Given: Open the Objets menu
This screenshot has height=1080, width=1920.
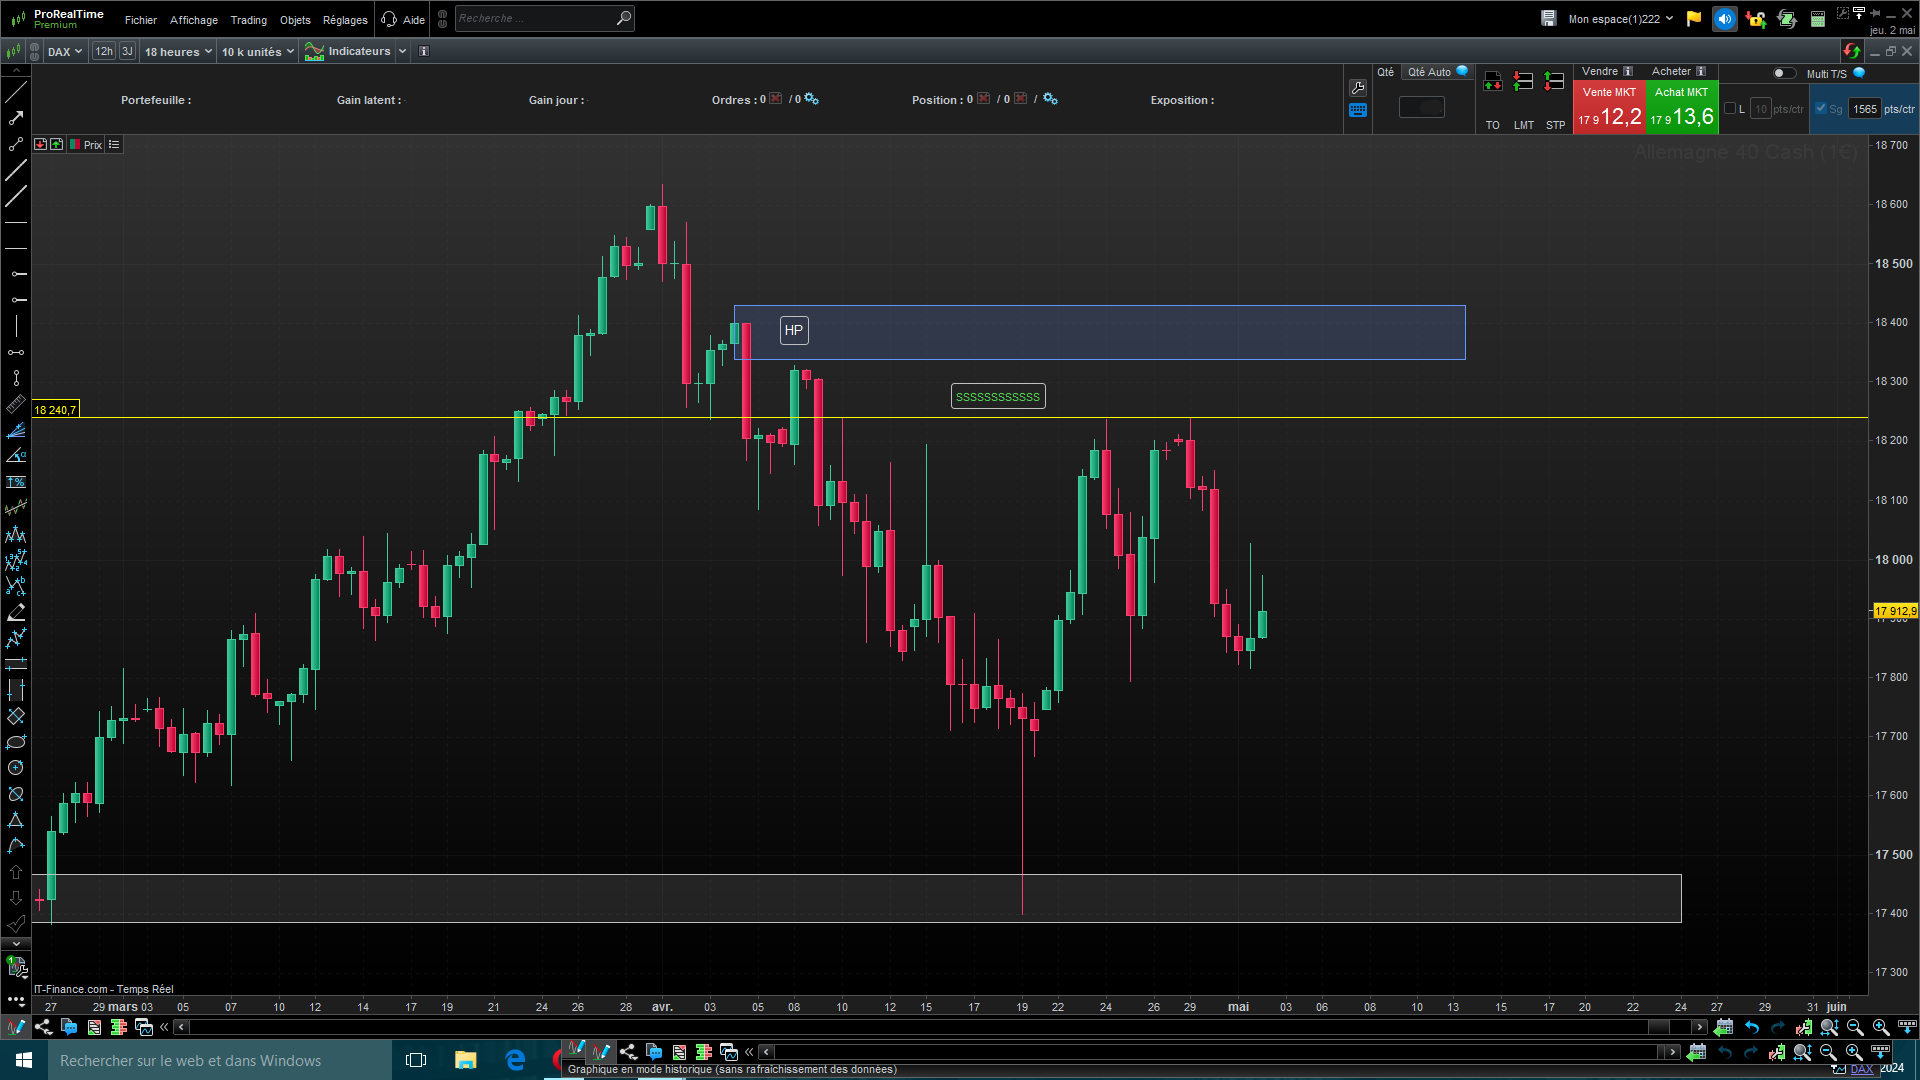Looking at the screenshot, I should 295,20.
